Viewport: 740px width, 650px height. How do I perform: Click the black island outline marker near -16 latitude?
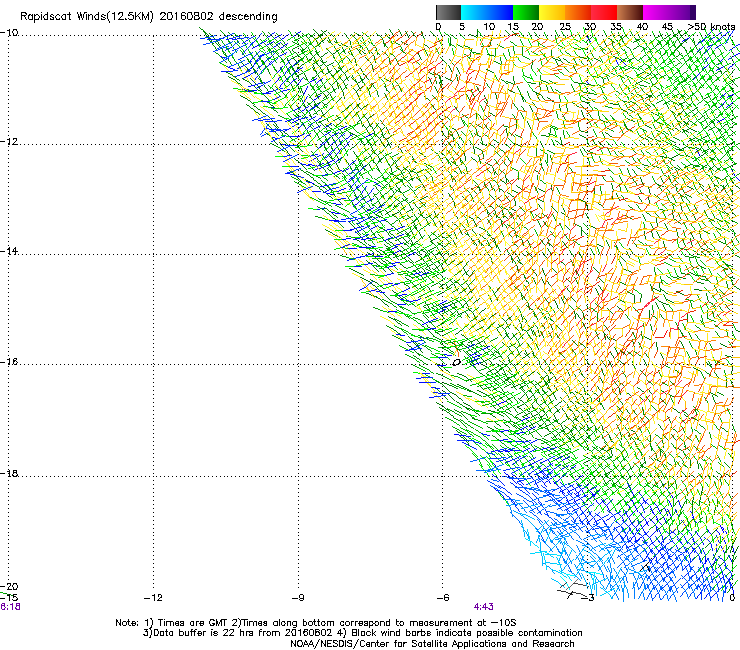456,362
